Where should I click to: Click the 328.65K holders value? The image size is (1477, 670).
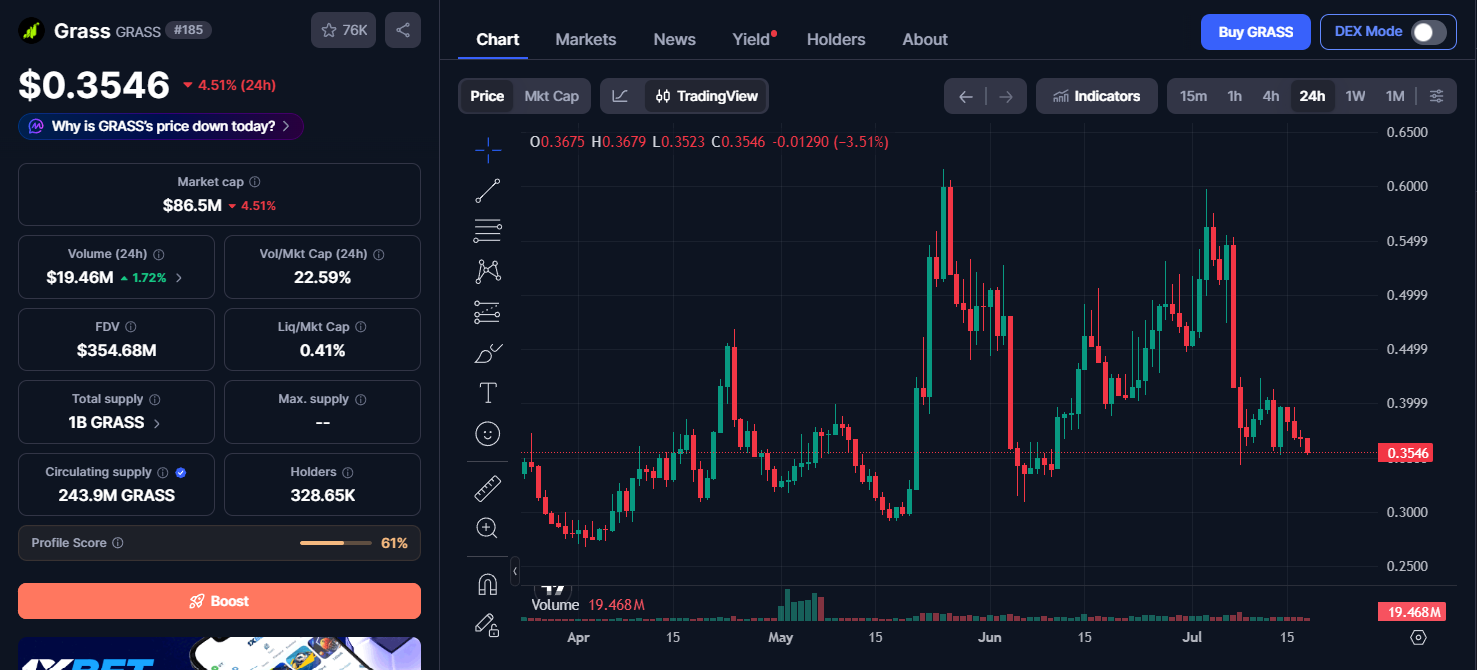(x=322, y=495)
